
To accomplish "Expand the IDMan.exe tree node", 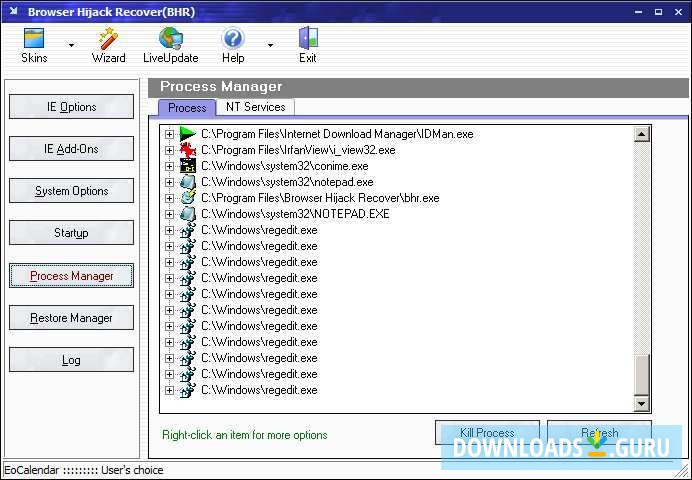I will coord(169,134).
